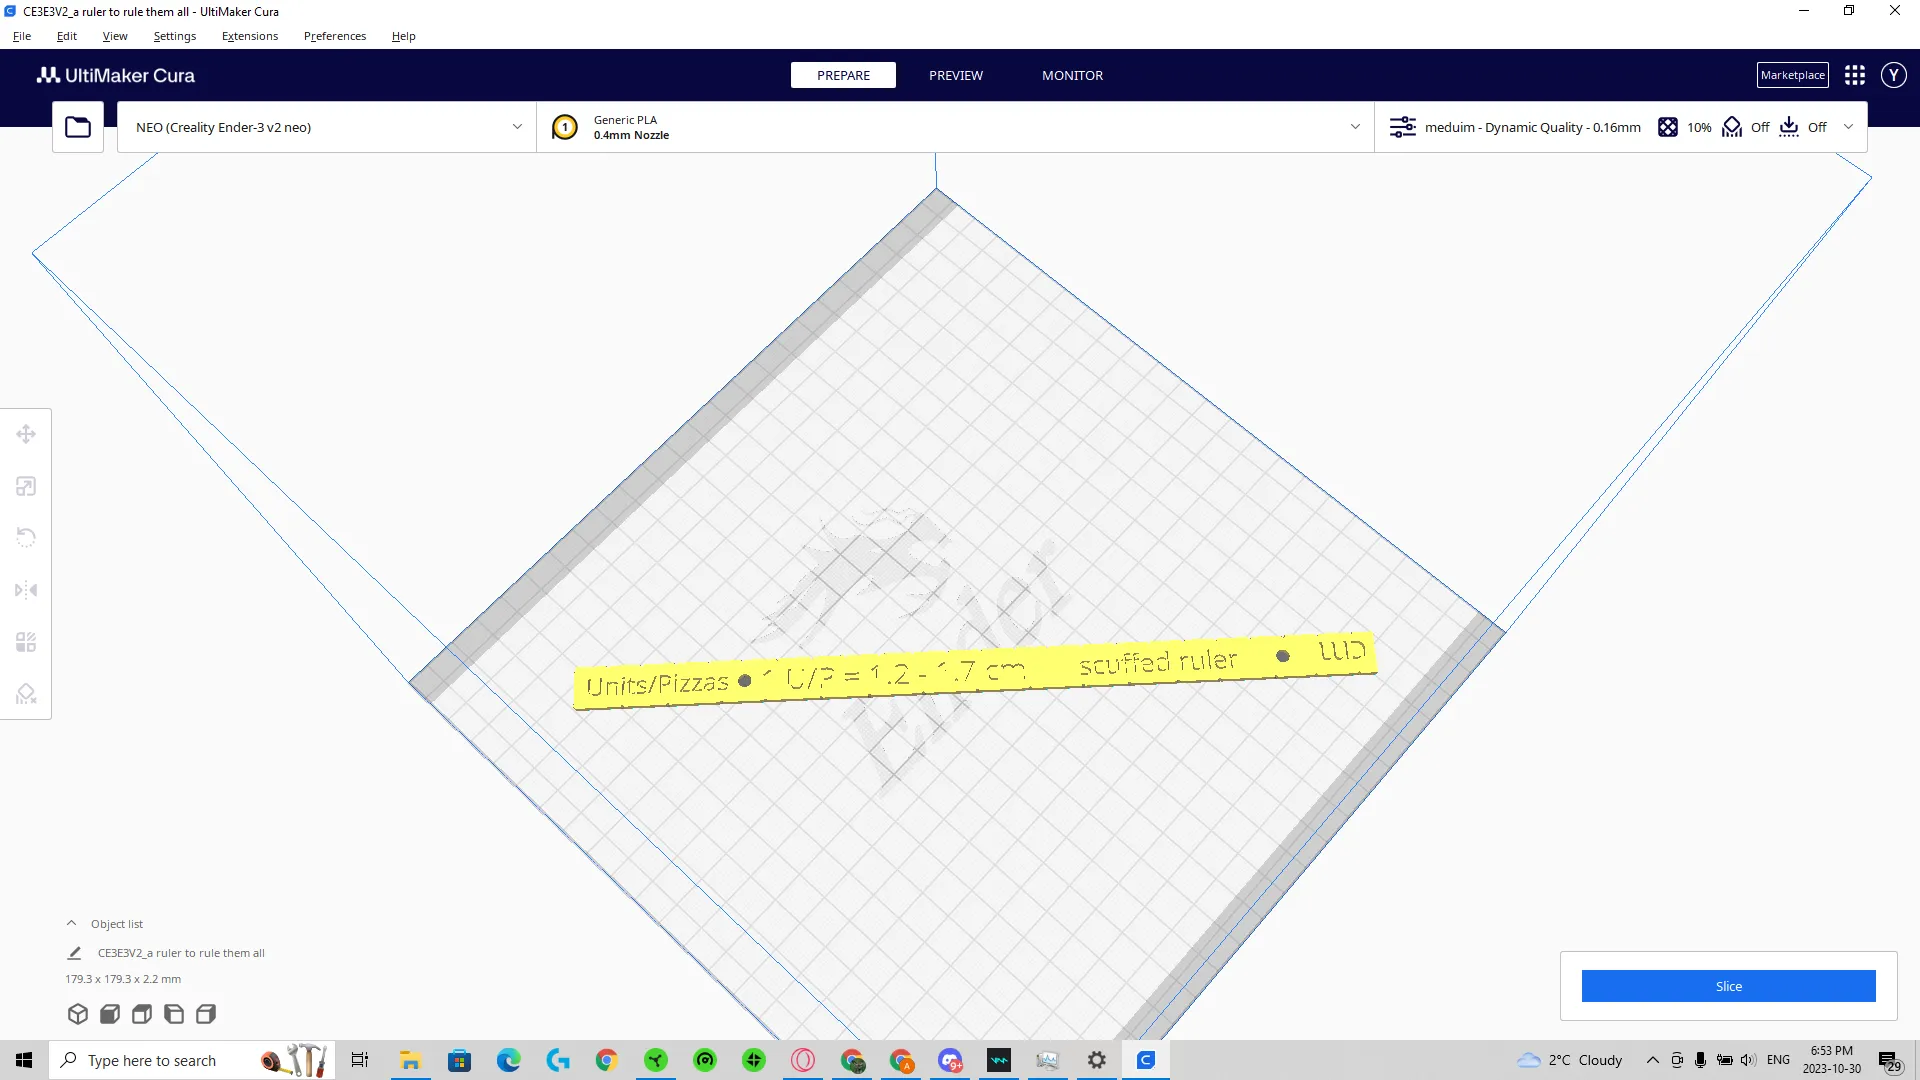Expand the Generic PLA material dropdown
The height and width of the screenshot is (1080, 1920).
point(955,127)
